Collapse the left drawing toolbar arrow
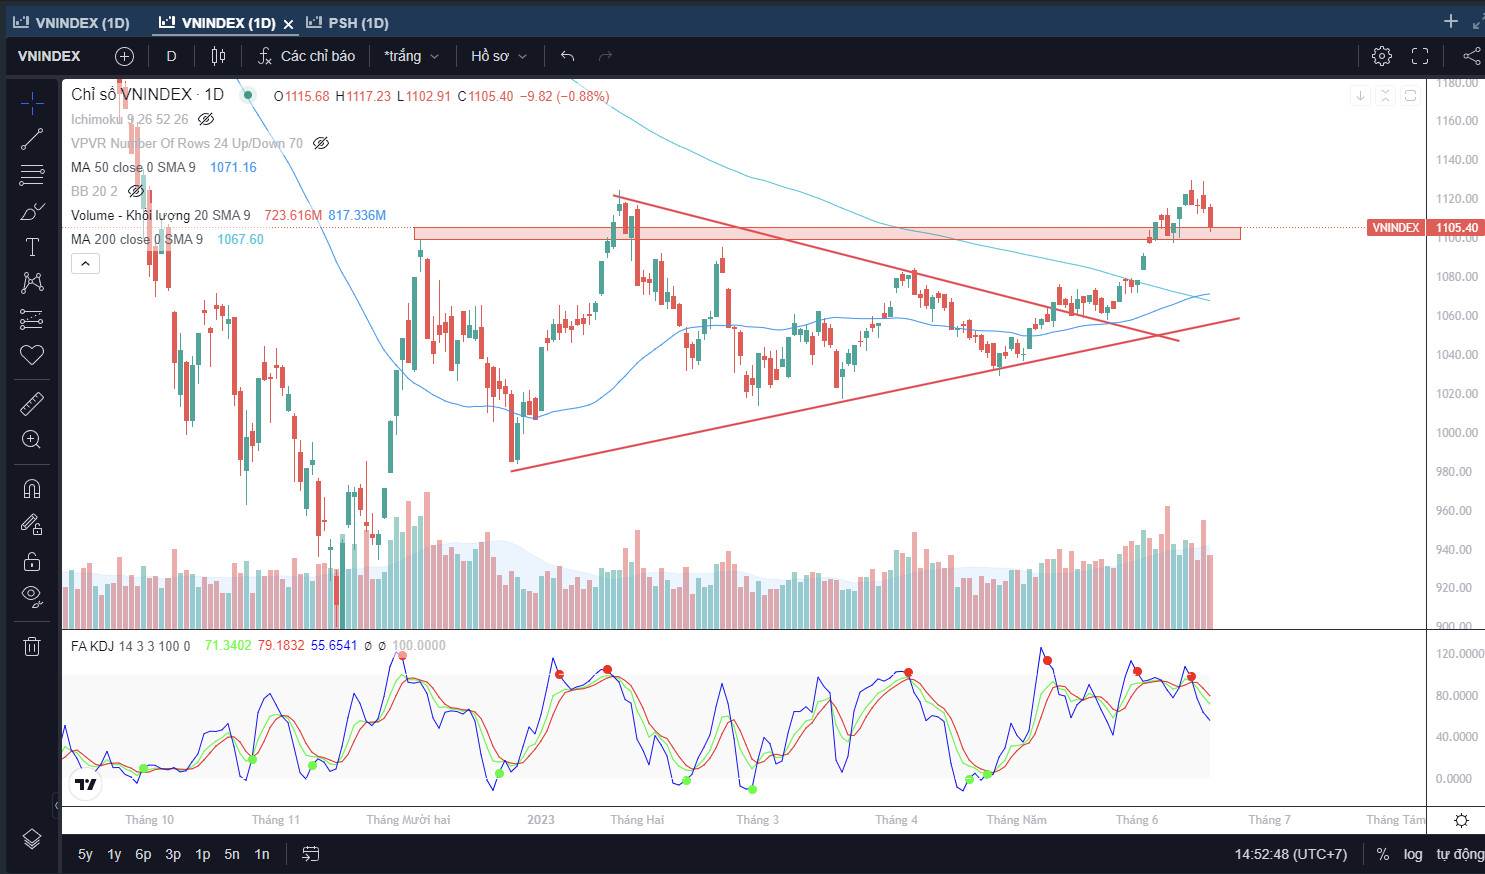 click(x=56, y=805)
